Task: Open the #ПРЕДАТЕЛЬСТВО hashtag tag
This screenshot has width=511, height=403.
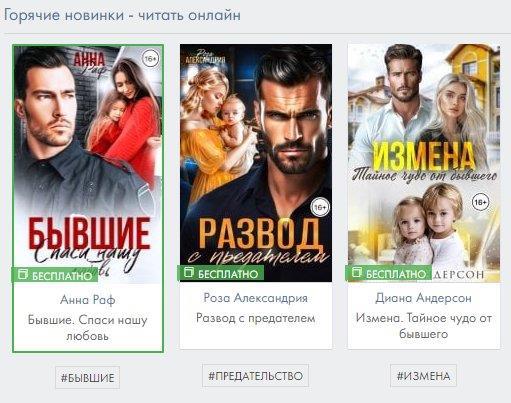Action: click(x=255, y=376)
